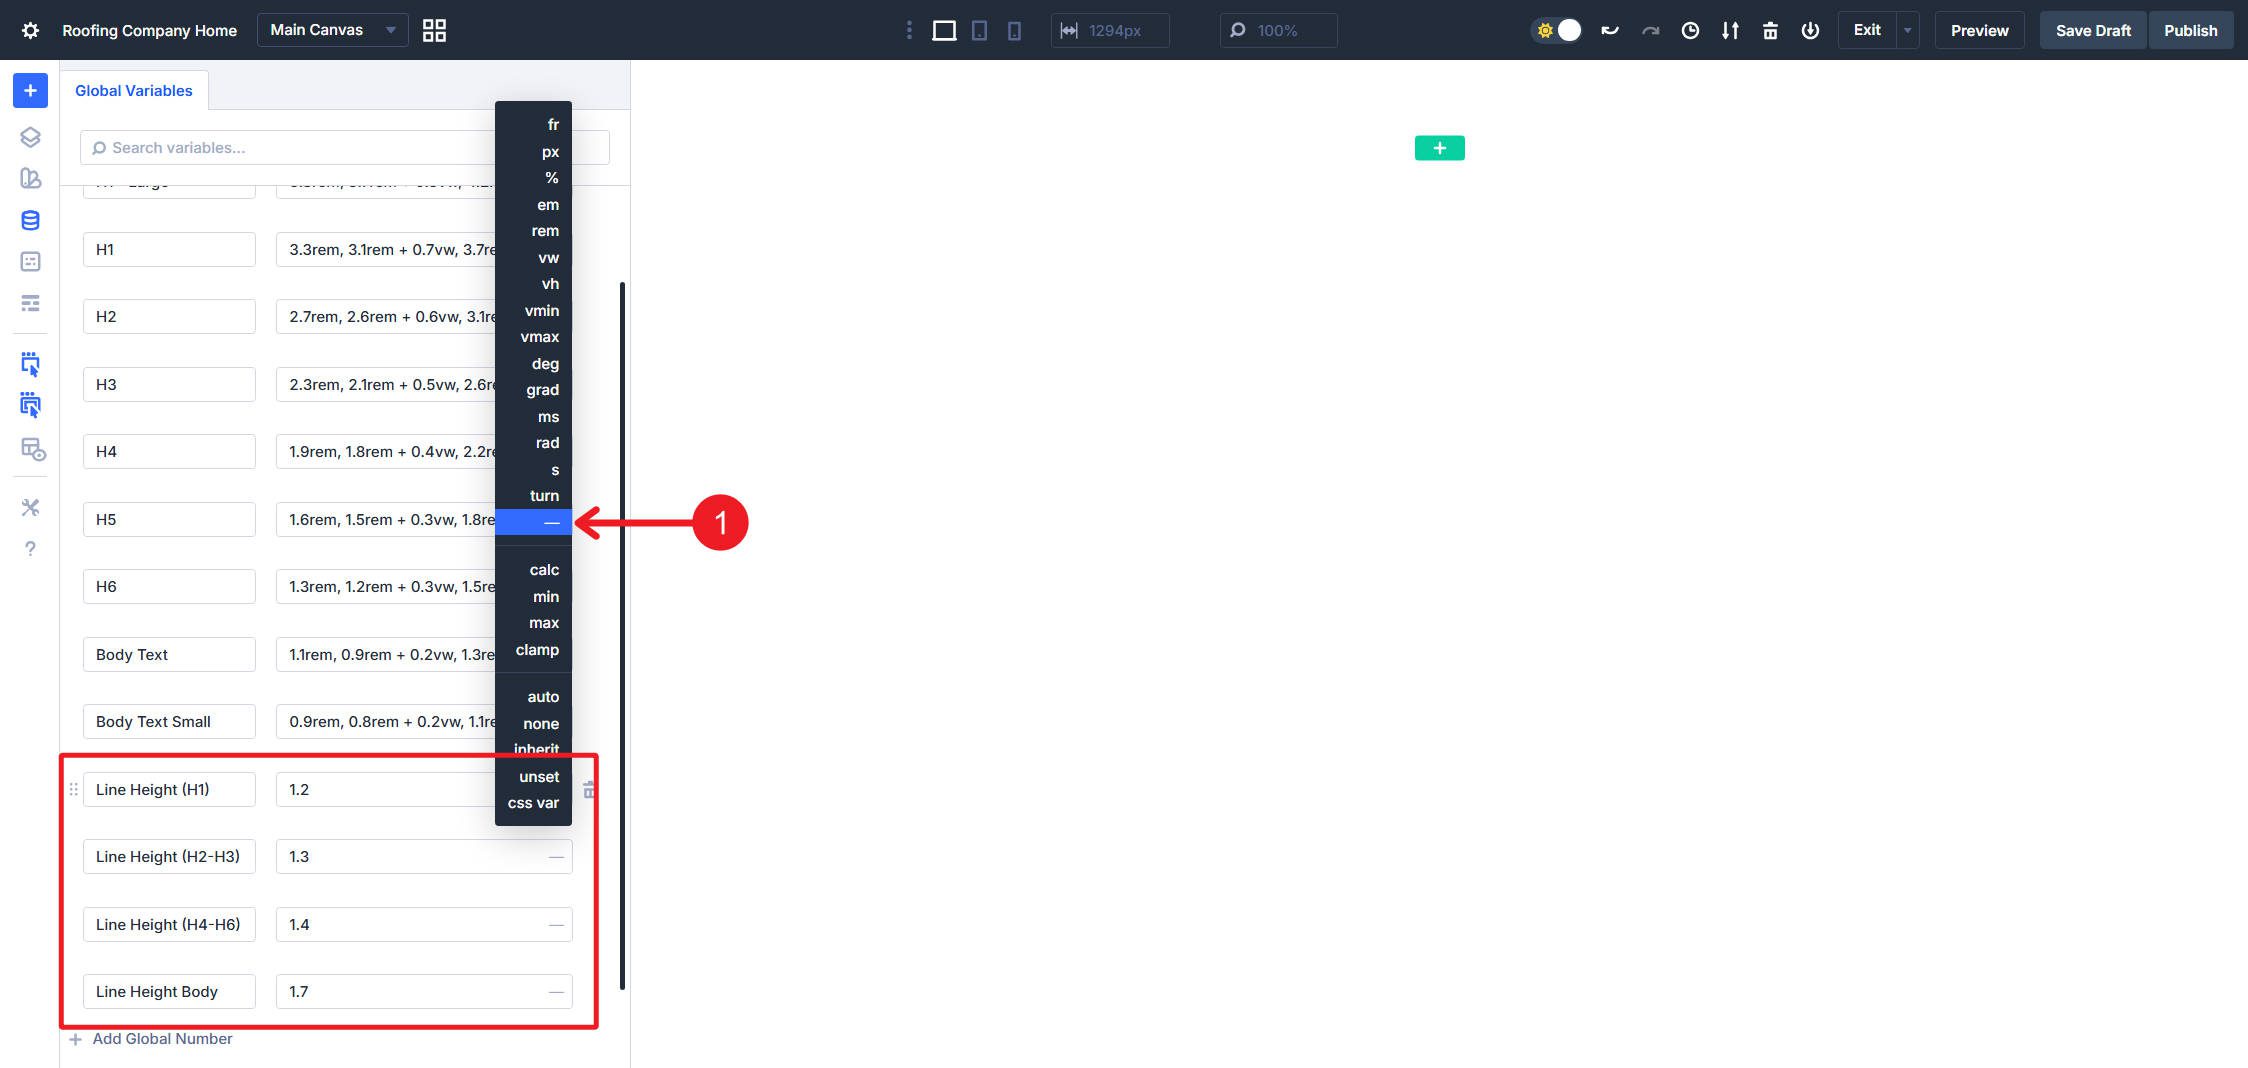Switch to tablet viewport mode
This screenshot has width=2248, height=1068.
[978, 30]
